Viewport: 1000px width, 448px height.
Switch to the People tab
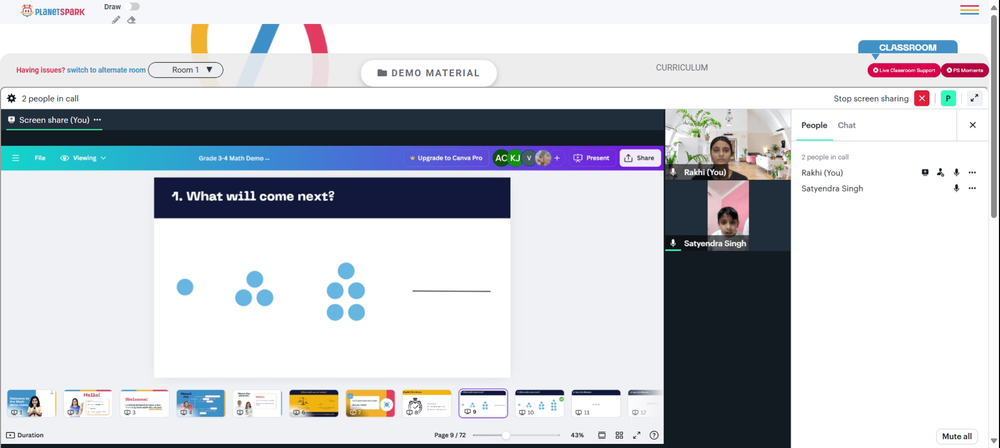pyautogui.click(x=814, y=126)
